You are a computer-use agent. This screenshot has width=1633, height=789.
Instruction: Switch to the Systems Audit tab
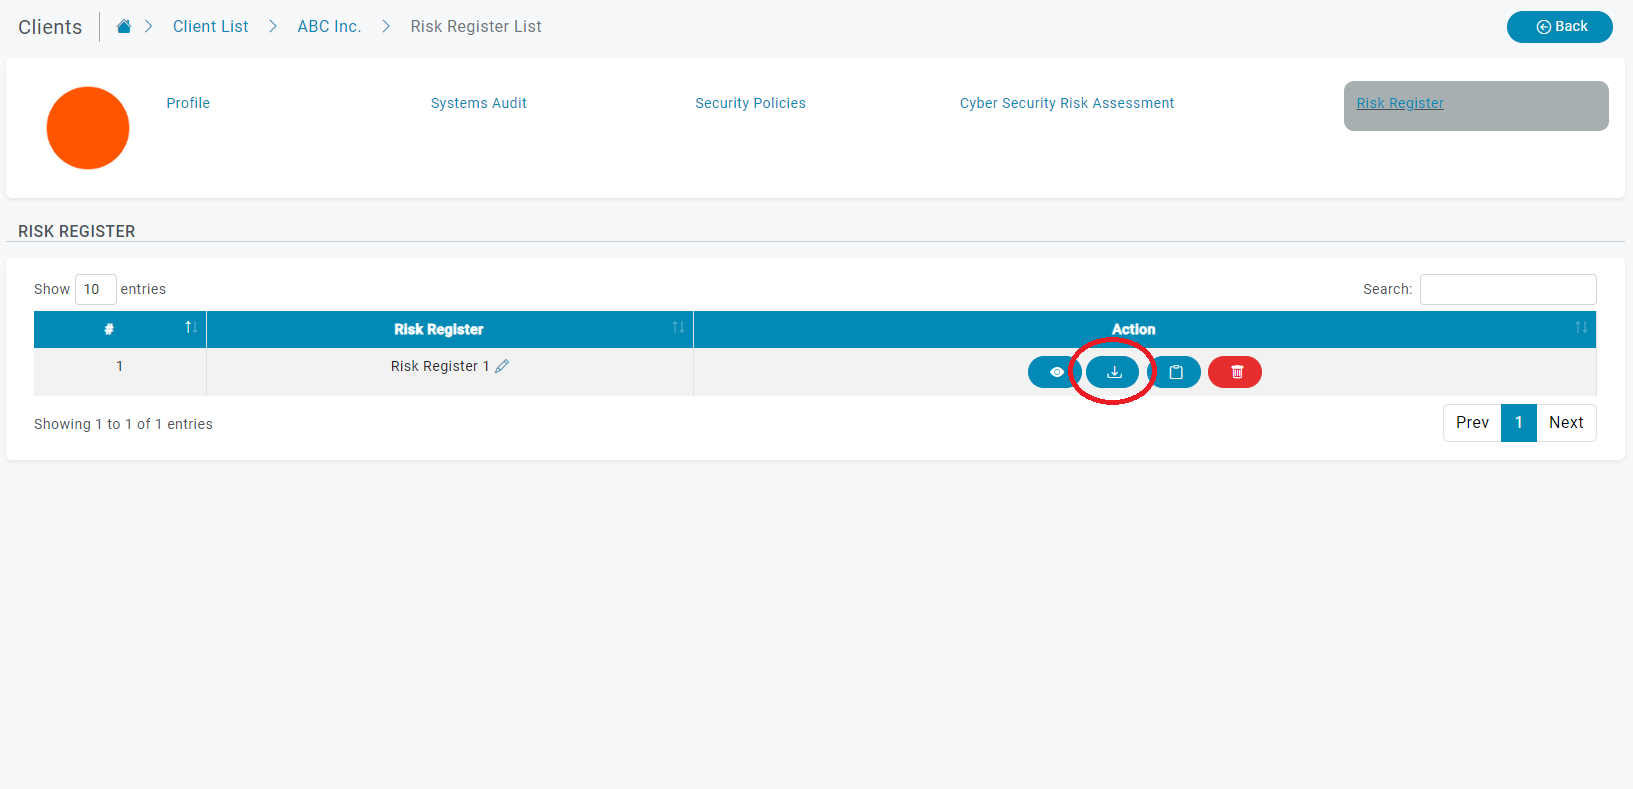point(478,103)
